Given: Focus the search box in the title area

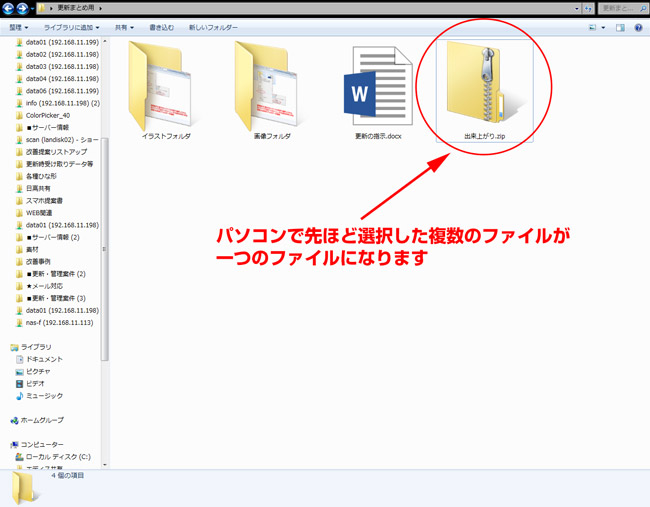Looking at the screenshot, I should [623, 8].
